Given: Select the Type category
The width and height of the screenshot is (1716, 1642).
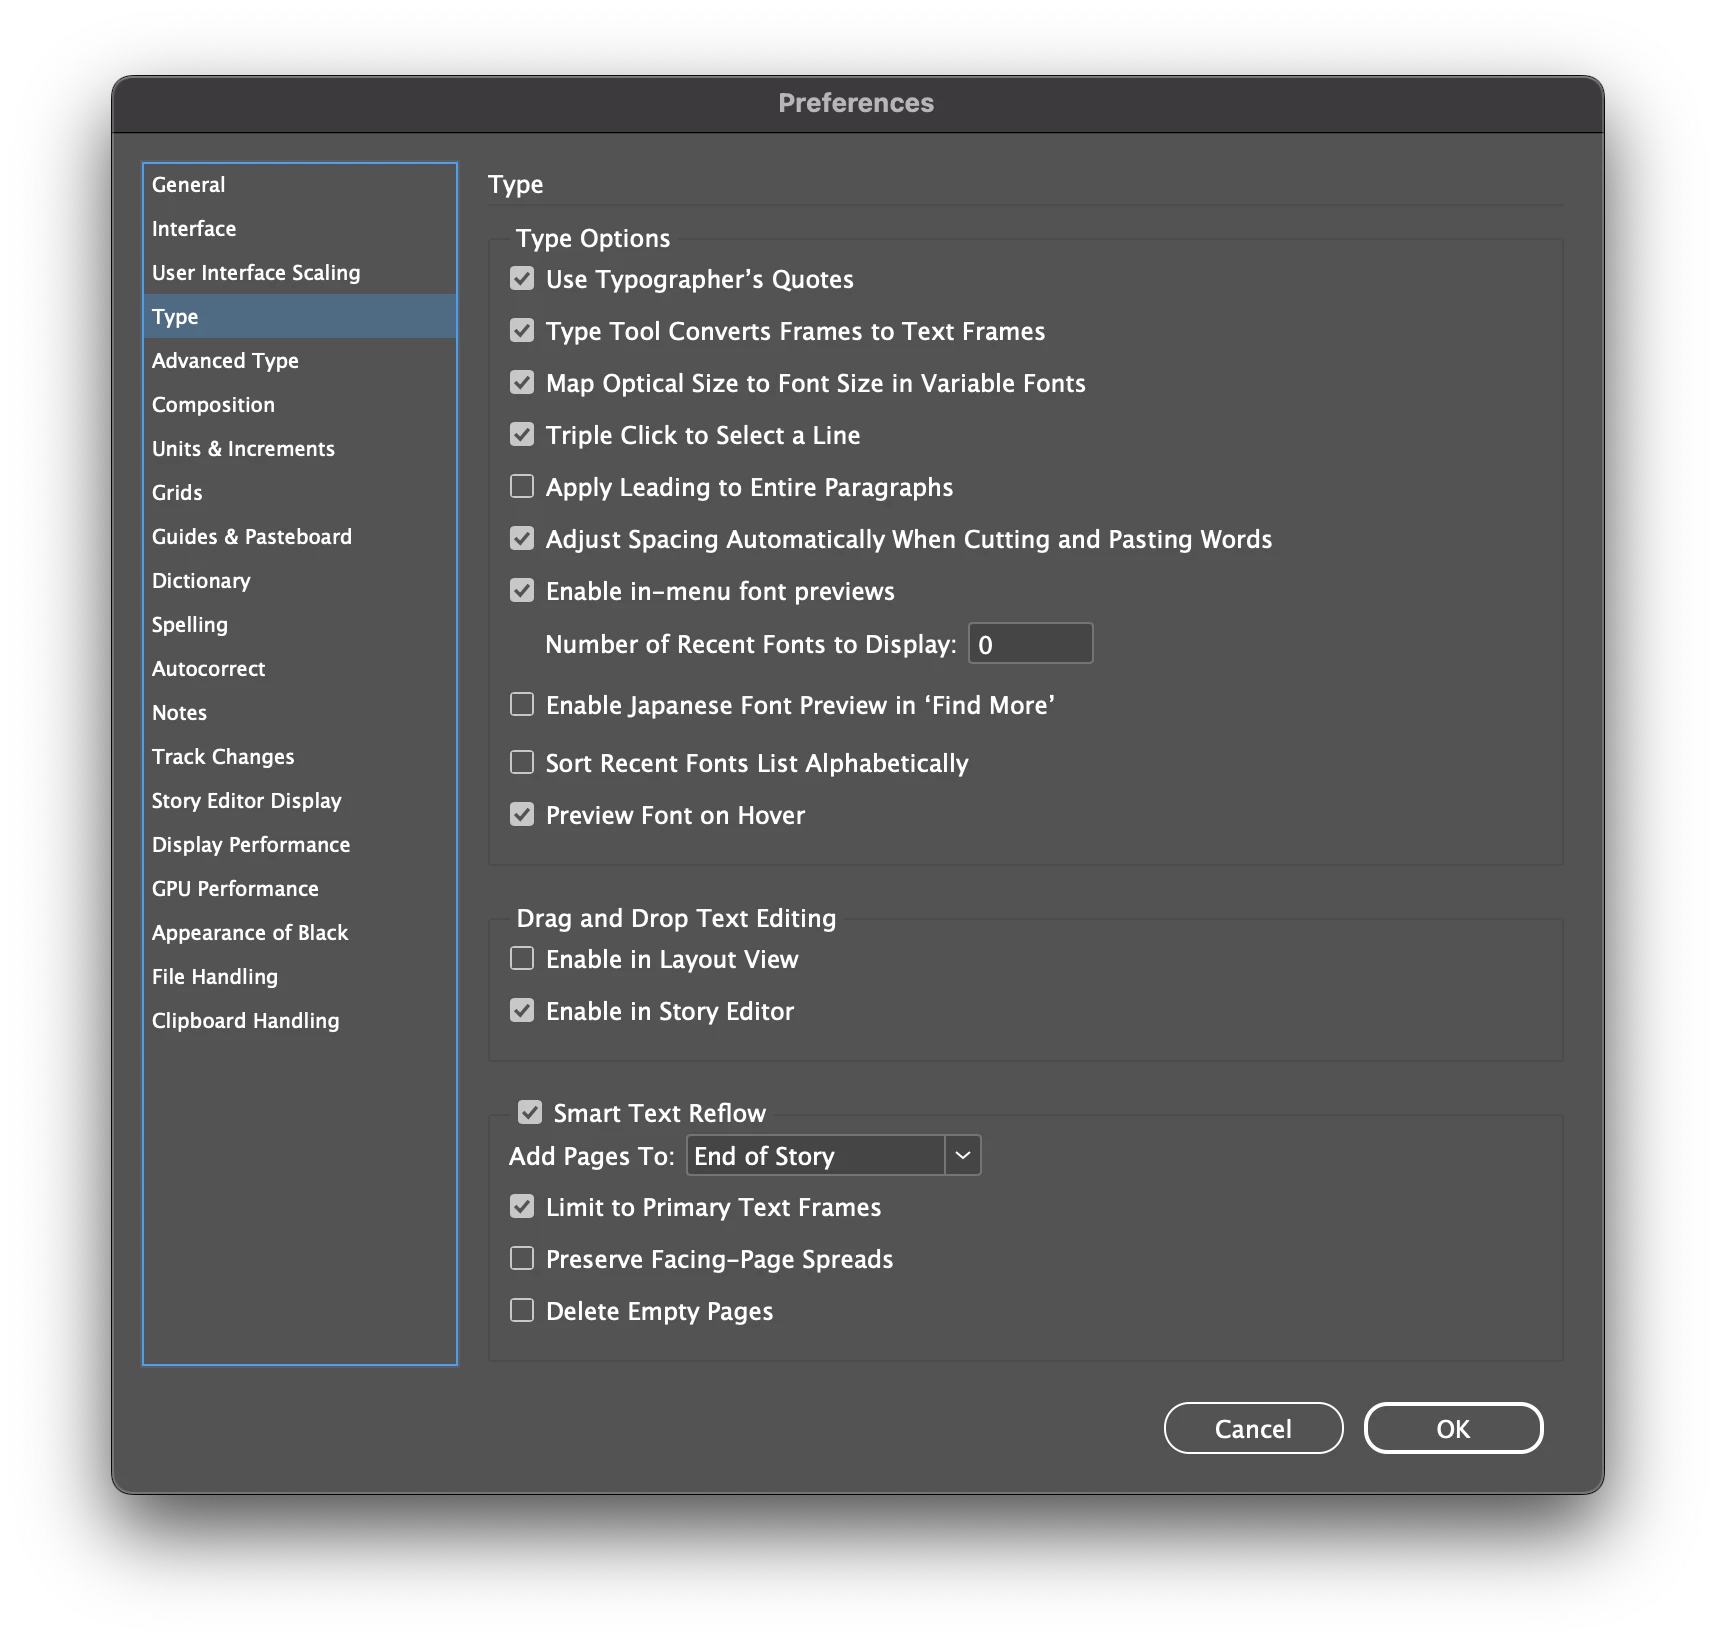Looking at the screenshot, I should pos(300,317).
